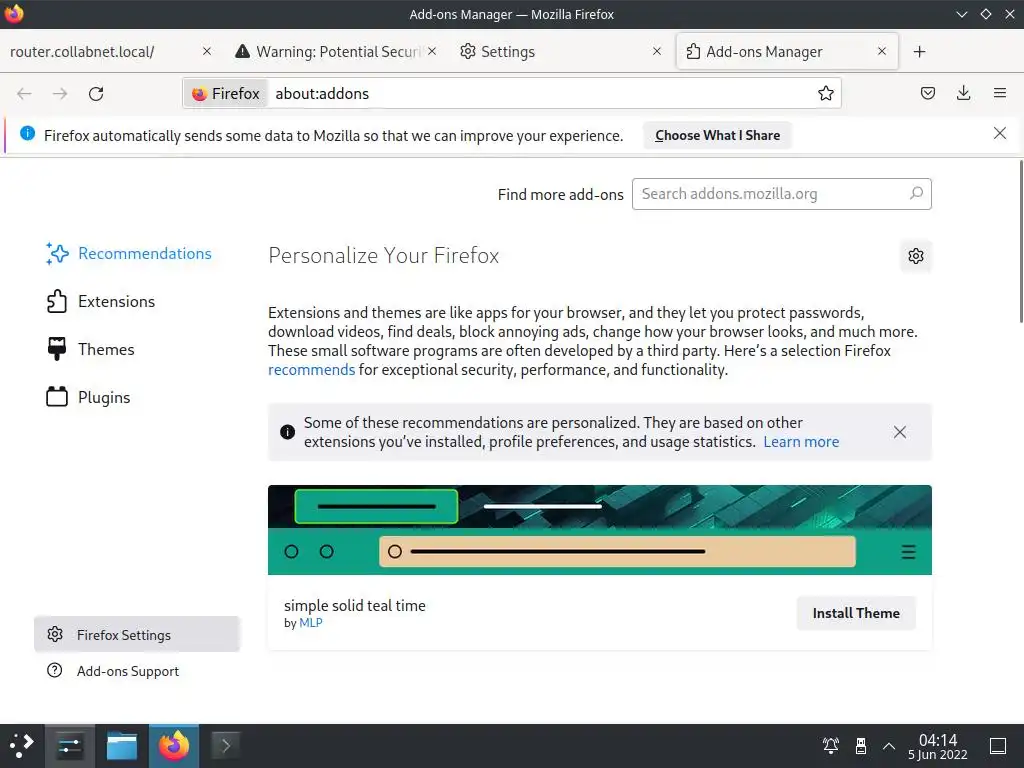
Task: Bookmark this page with the star icon
Action: (x=825, y=93)
